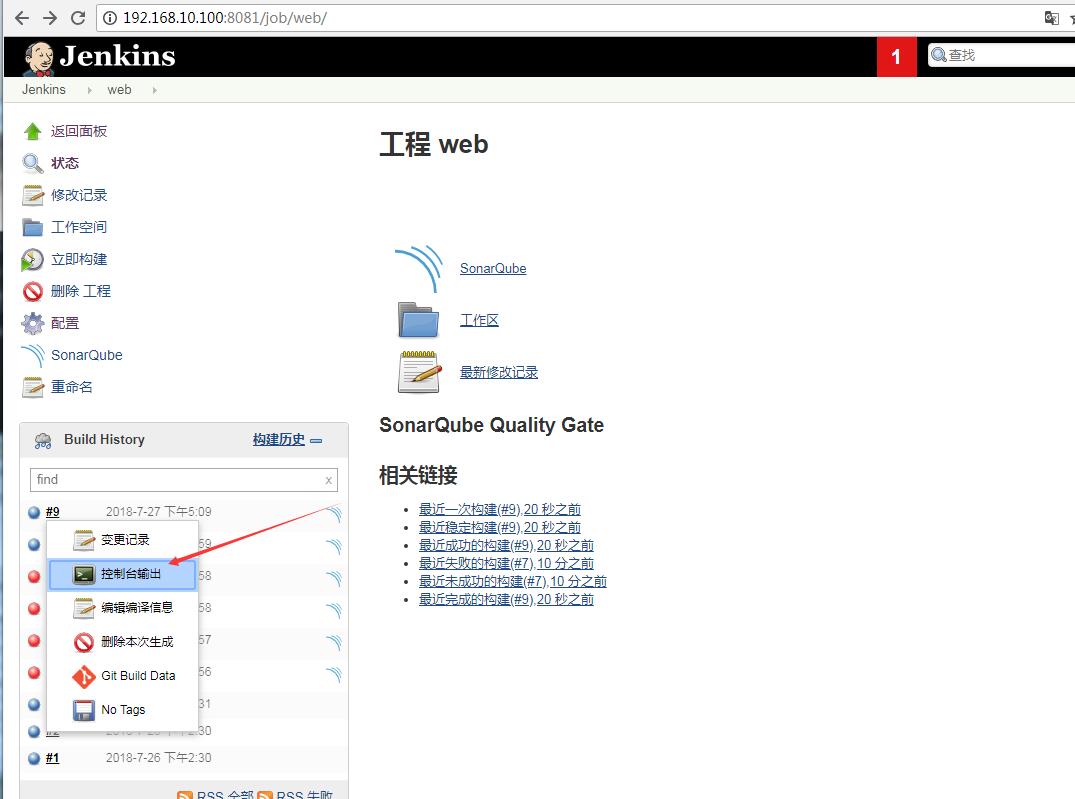Open the gear configure icon
The height and width of the screenshot is (799, 1075).
33,323
